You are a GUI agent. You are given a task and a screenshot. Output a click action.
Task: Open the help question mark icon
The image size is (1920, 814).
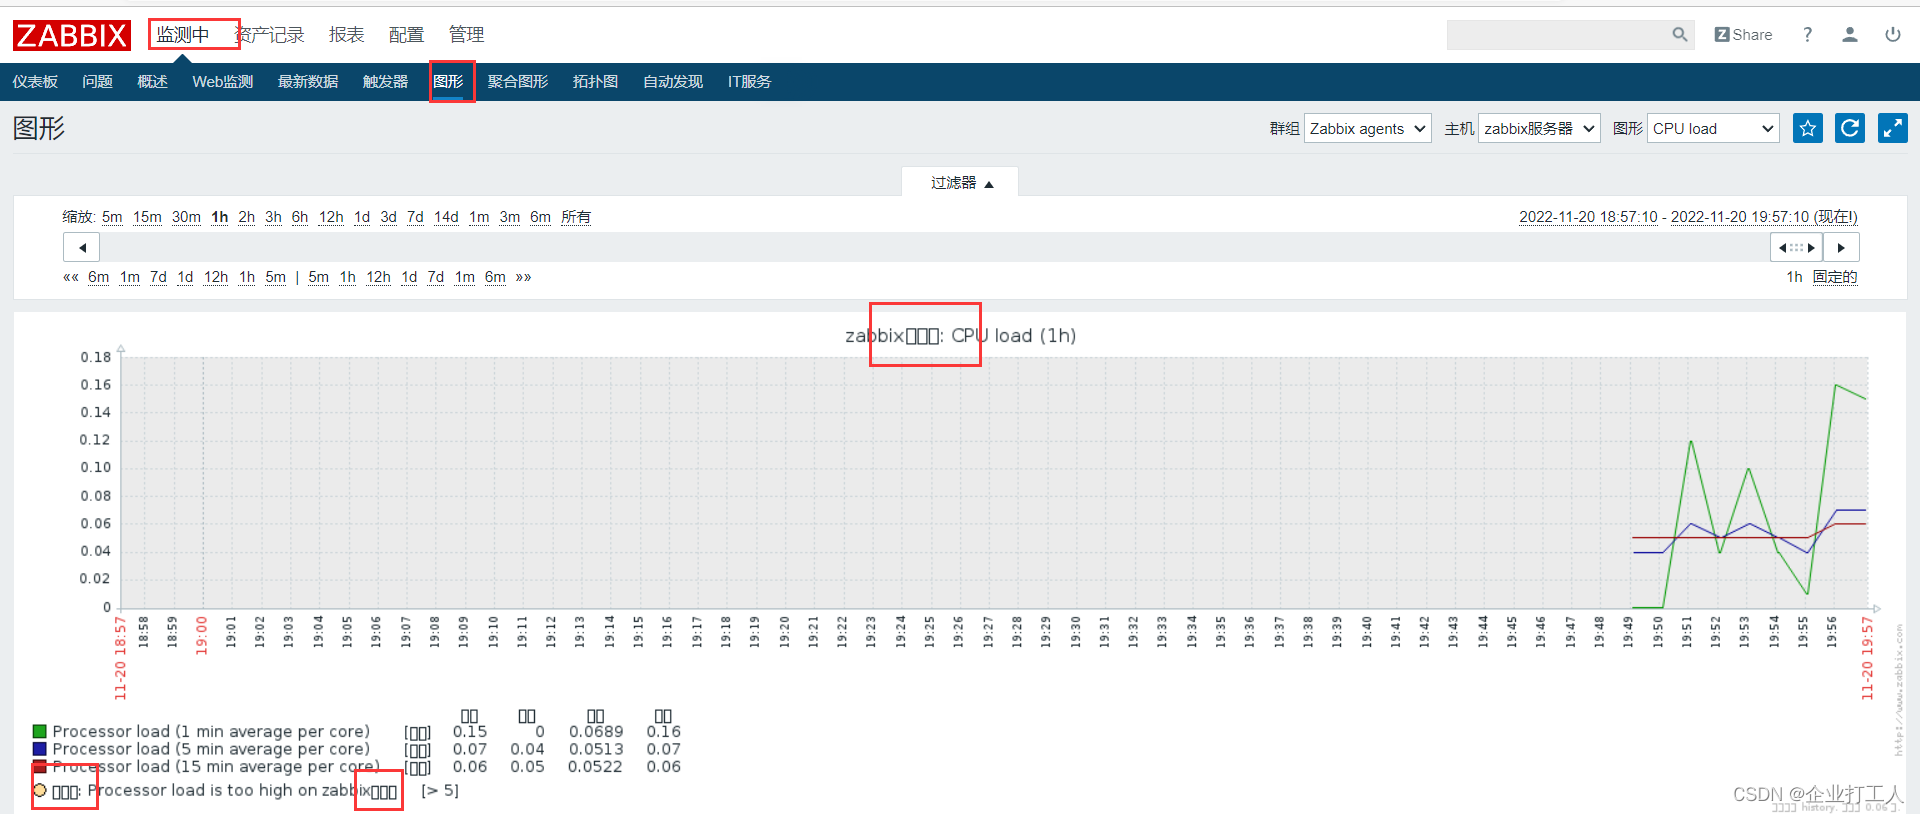tap(1807, 35)
